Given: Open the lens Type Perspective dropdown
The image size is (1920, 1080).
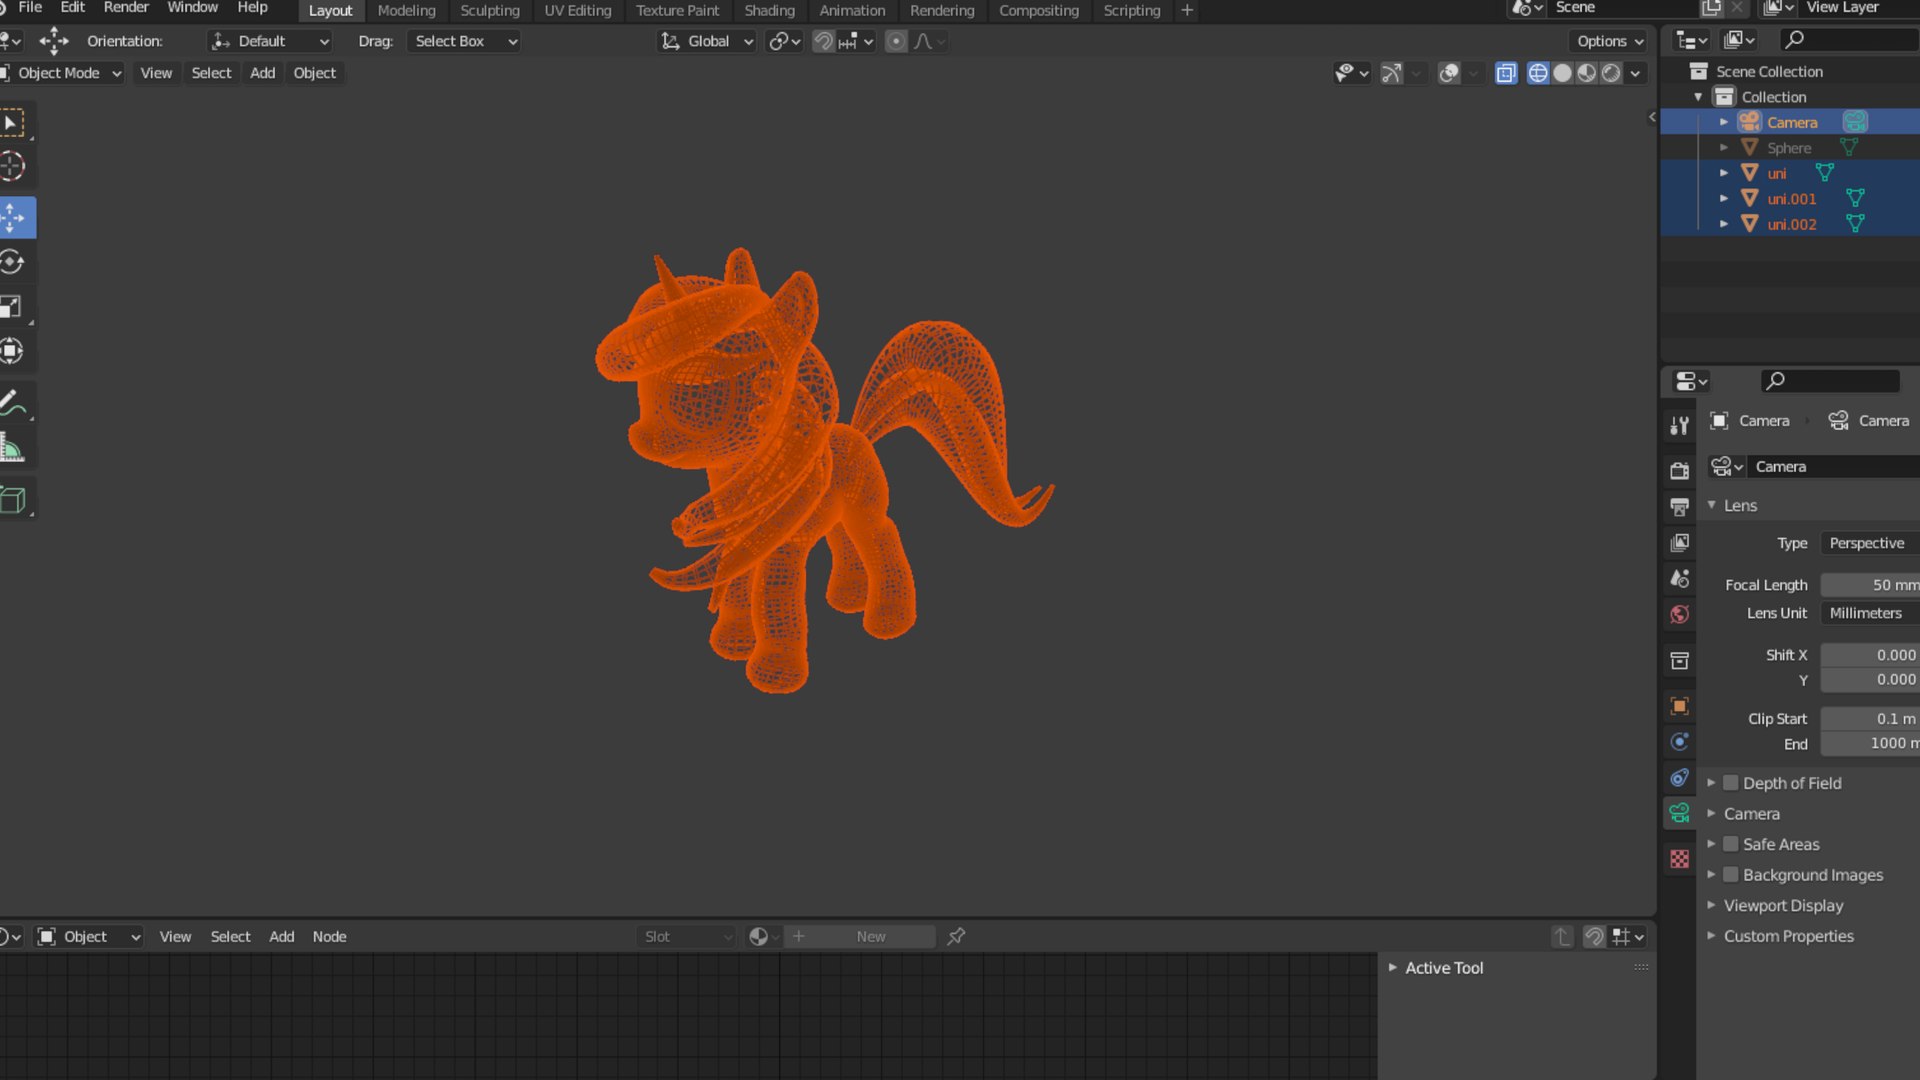Looking at the screenshot, I should pyautogui.click(x=1869, y=543).
